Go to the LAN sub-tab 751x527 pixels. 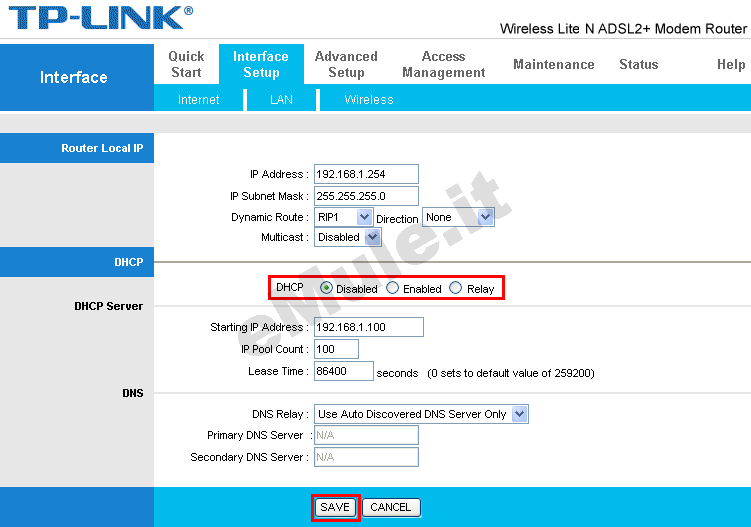coord(281,100)
